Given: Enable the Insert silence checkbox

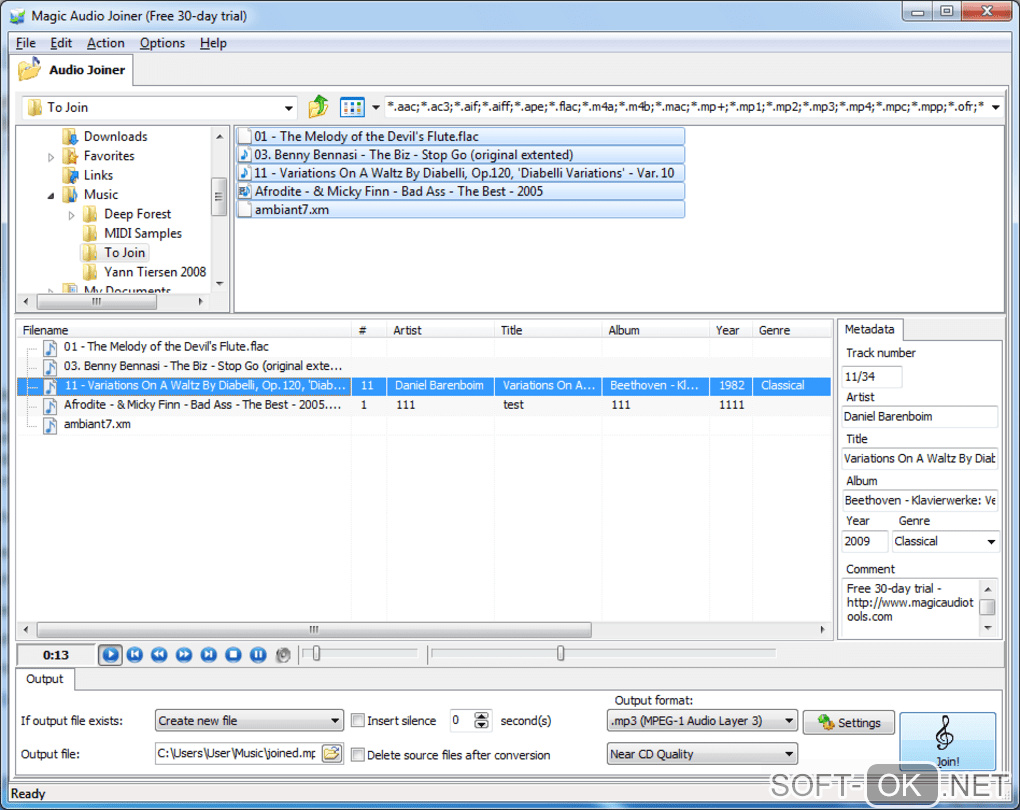Looking at the screenshot, I should 358,721.
